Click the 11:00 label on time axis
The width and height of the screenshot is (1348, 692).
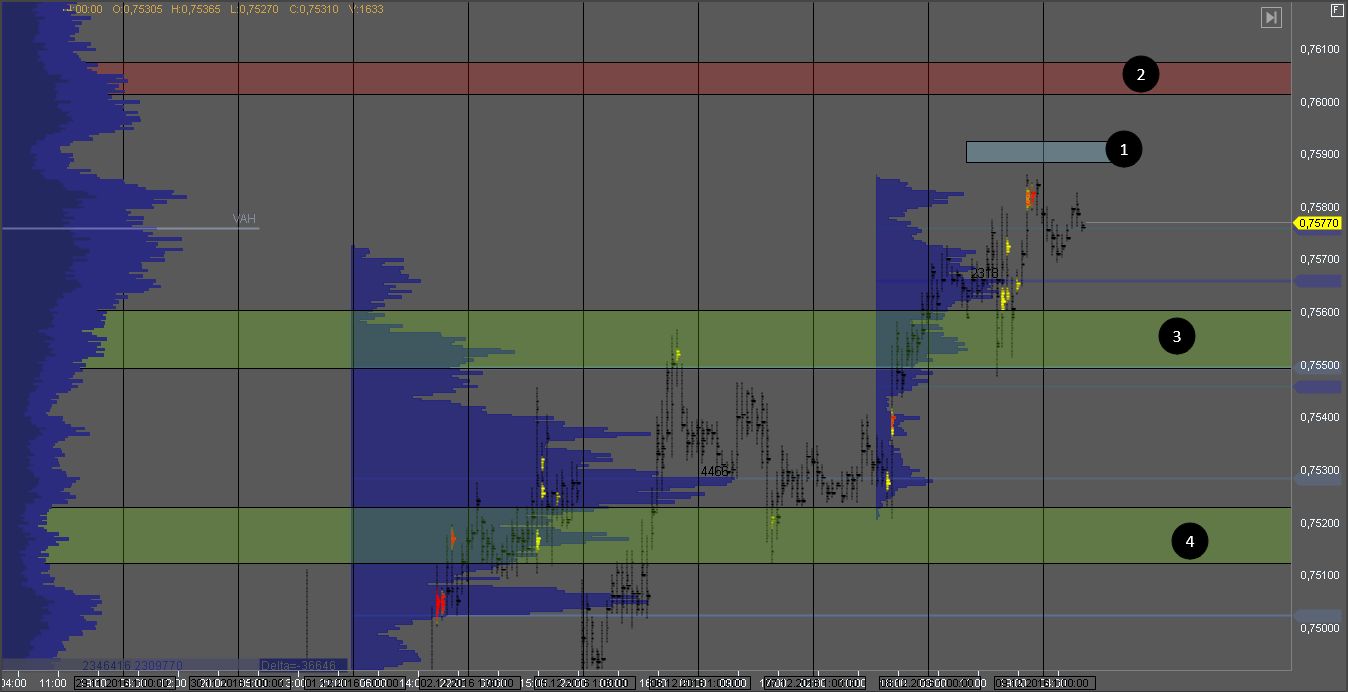(x=53, y=683)
